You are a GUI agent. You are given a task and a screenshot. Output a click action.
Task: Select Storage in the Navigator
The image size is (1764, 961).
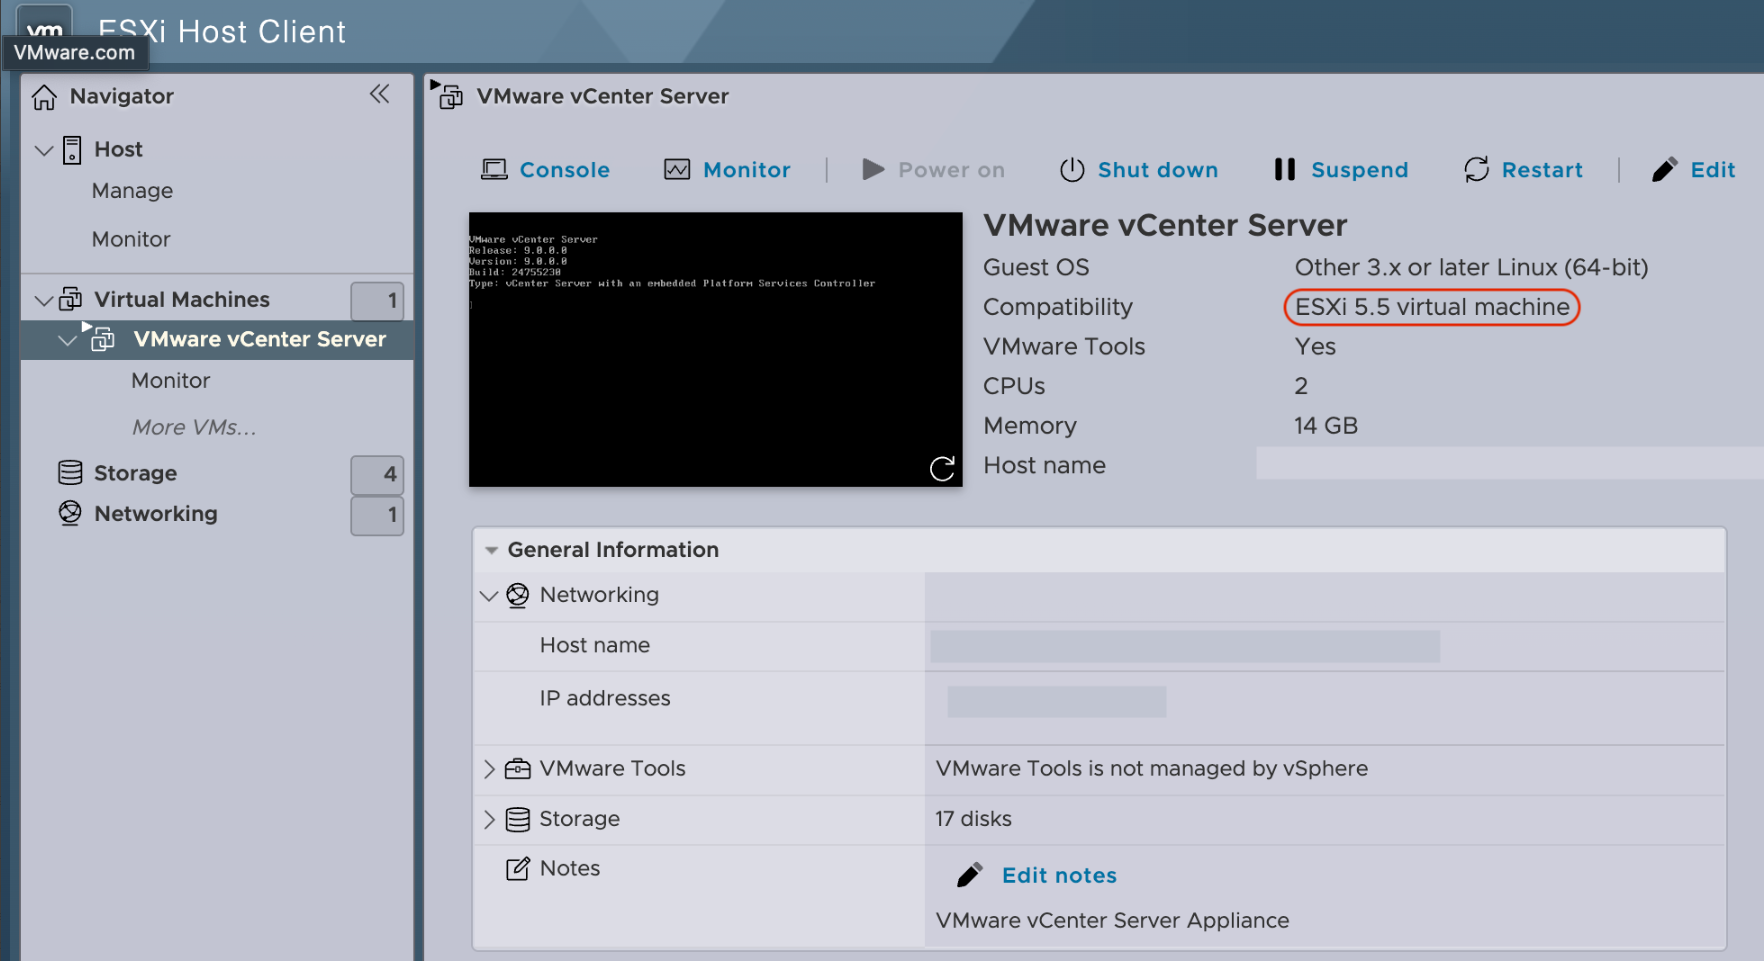135,473
